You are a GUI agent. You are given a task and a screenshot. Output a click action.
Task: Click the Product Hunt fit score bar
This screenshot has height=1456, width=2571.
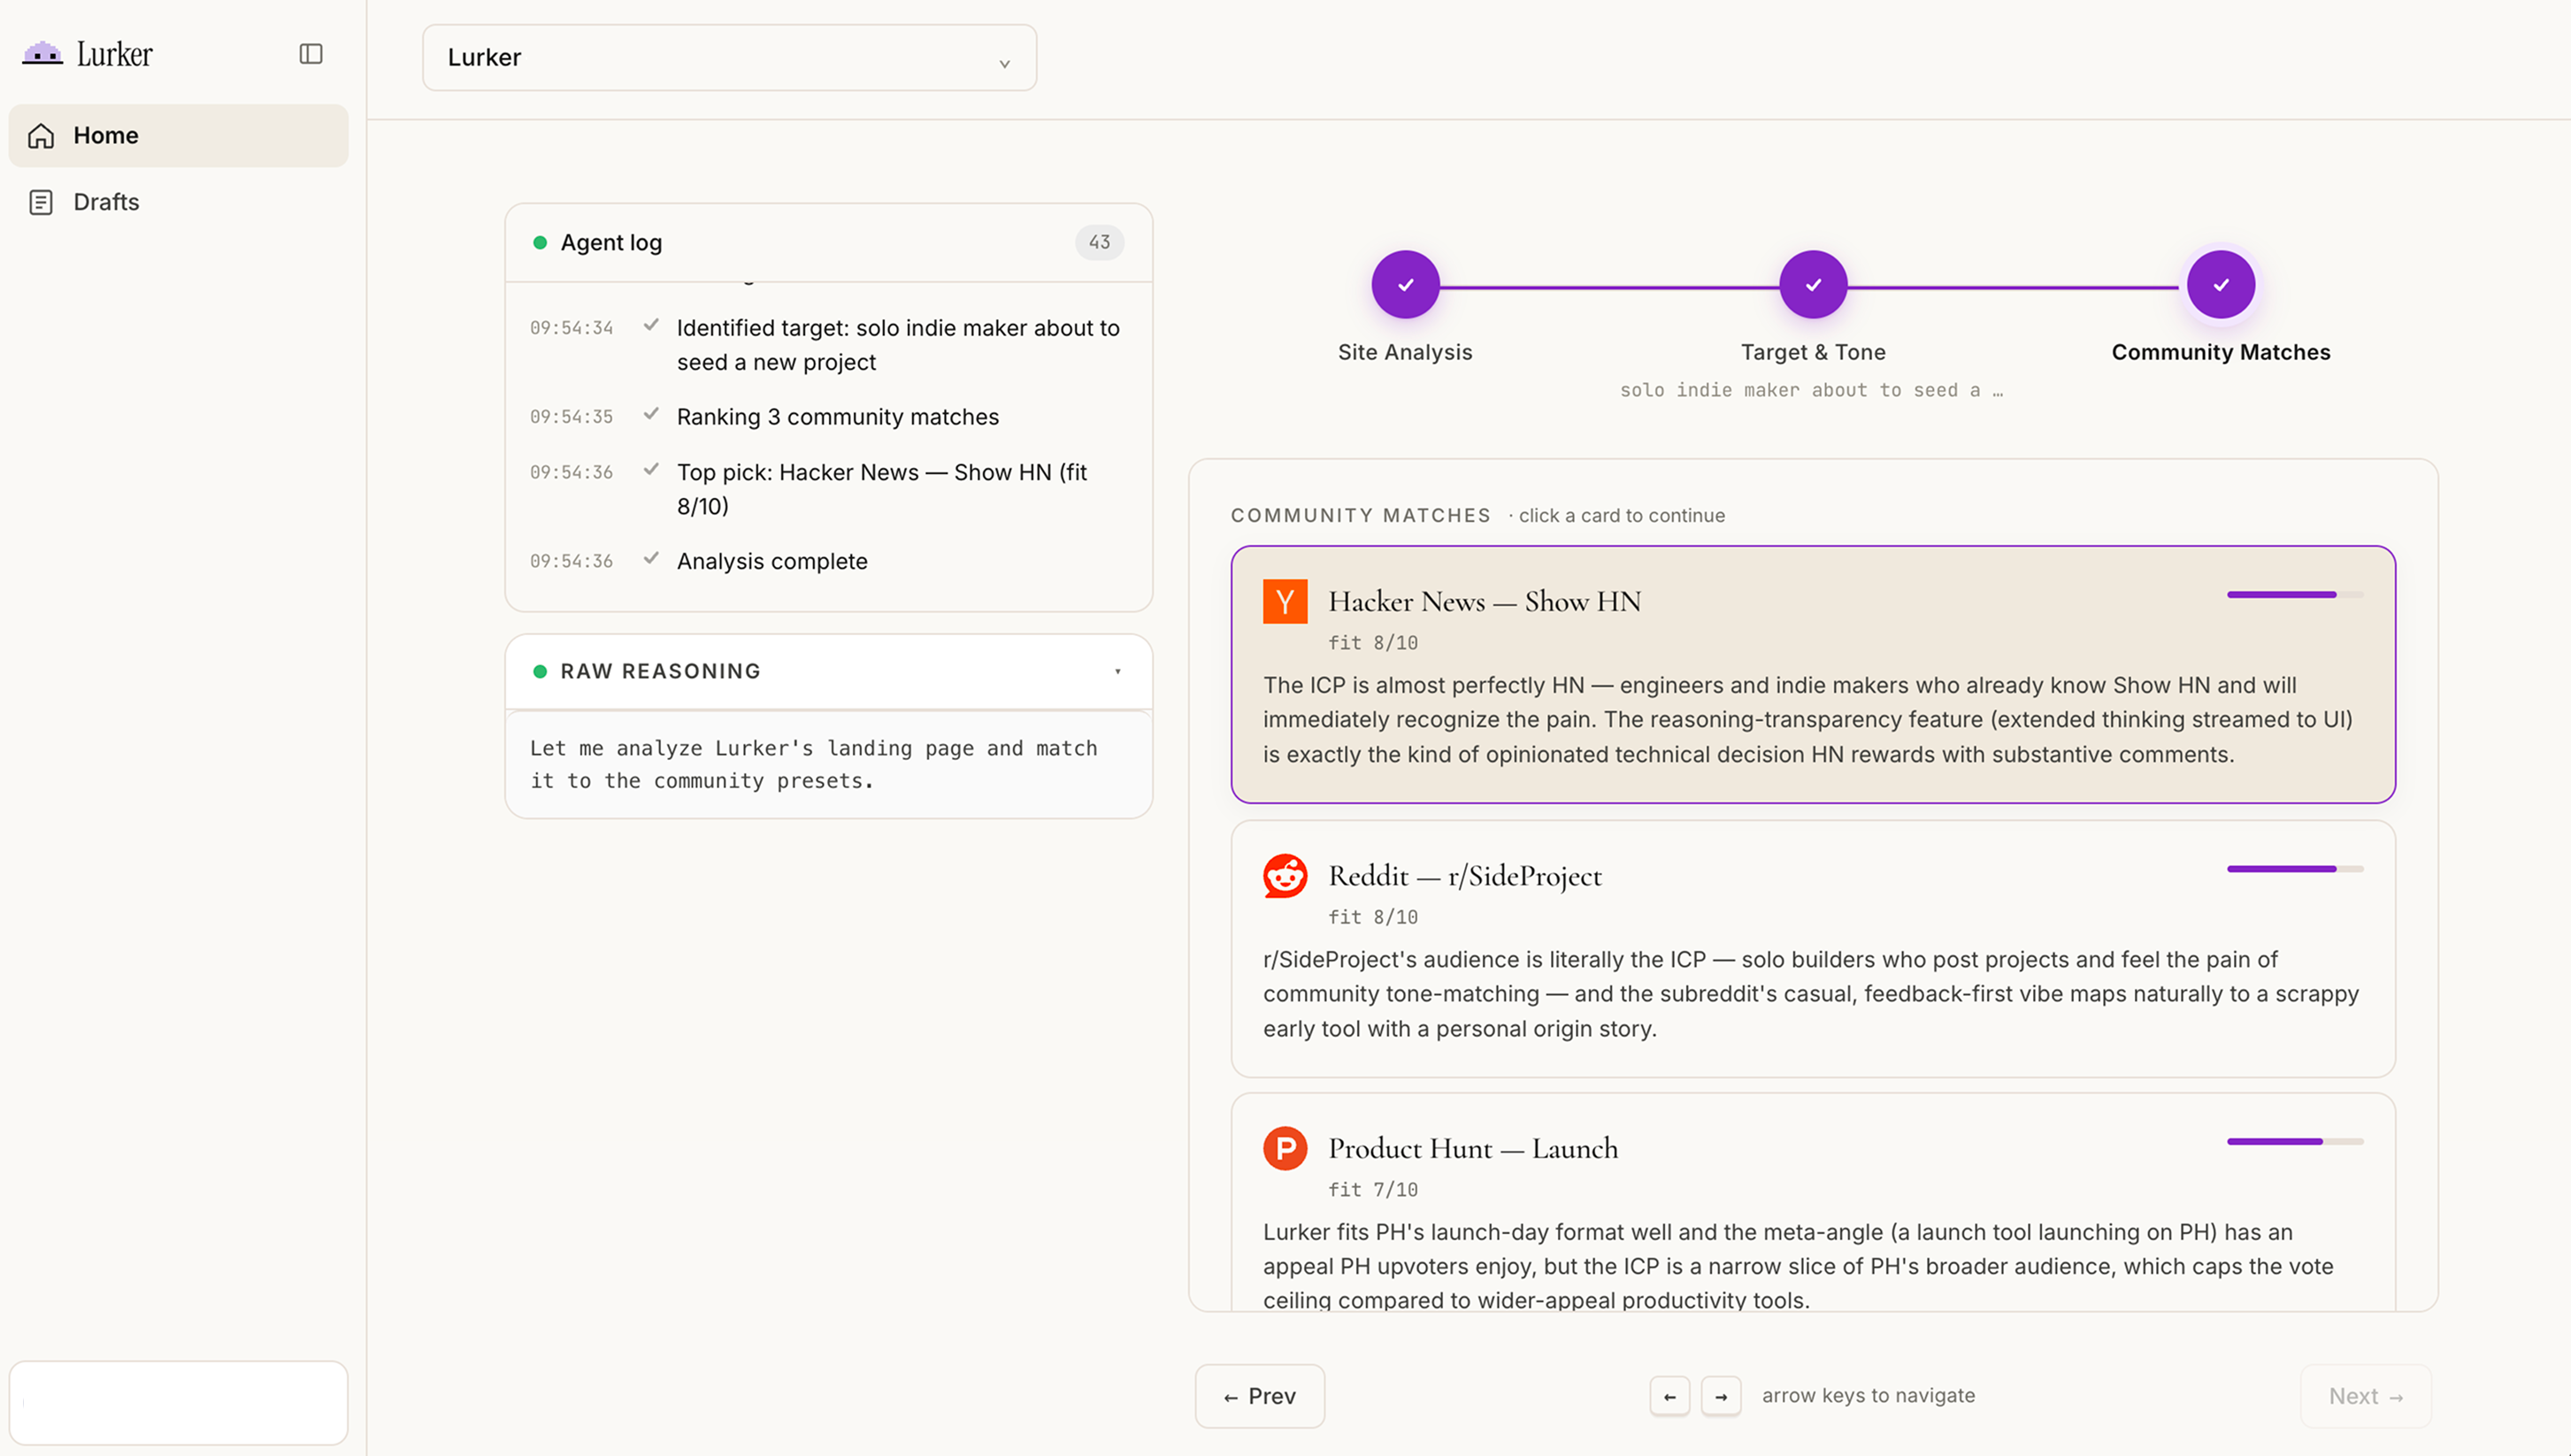coord(2295,1142)
